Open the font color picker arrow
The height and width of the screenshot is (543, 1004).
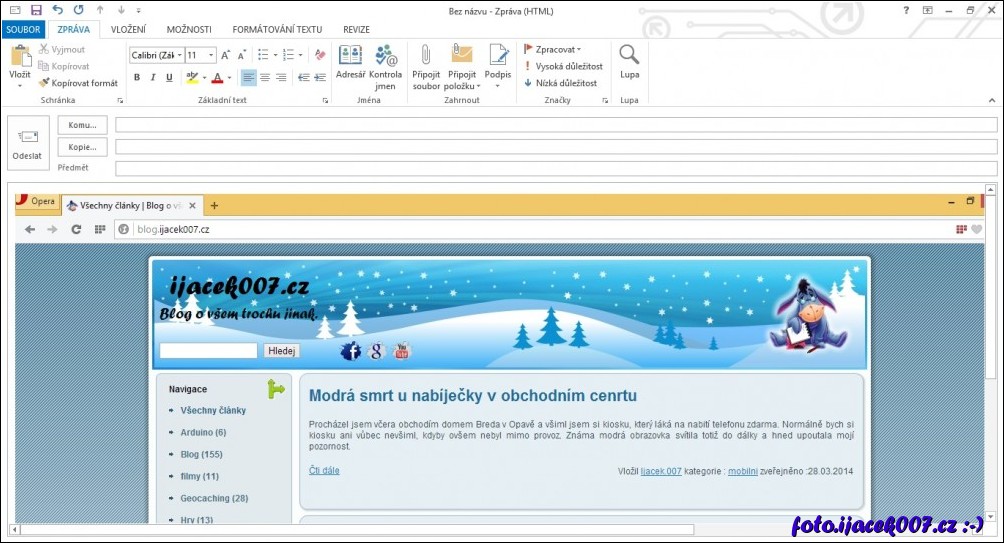click(x=229, y=78)
